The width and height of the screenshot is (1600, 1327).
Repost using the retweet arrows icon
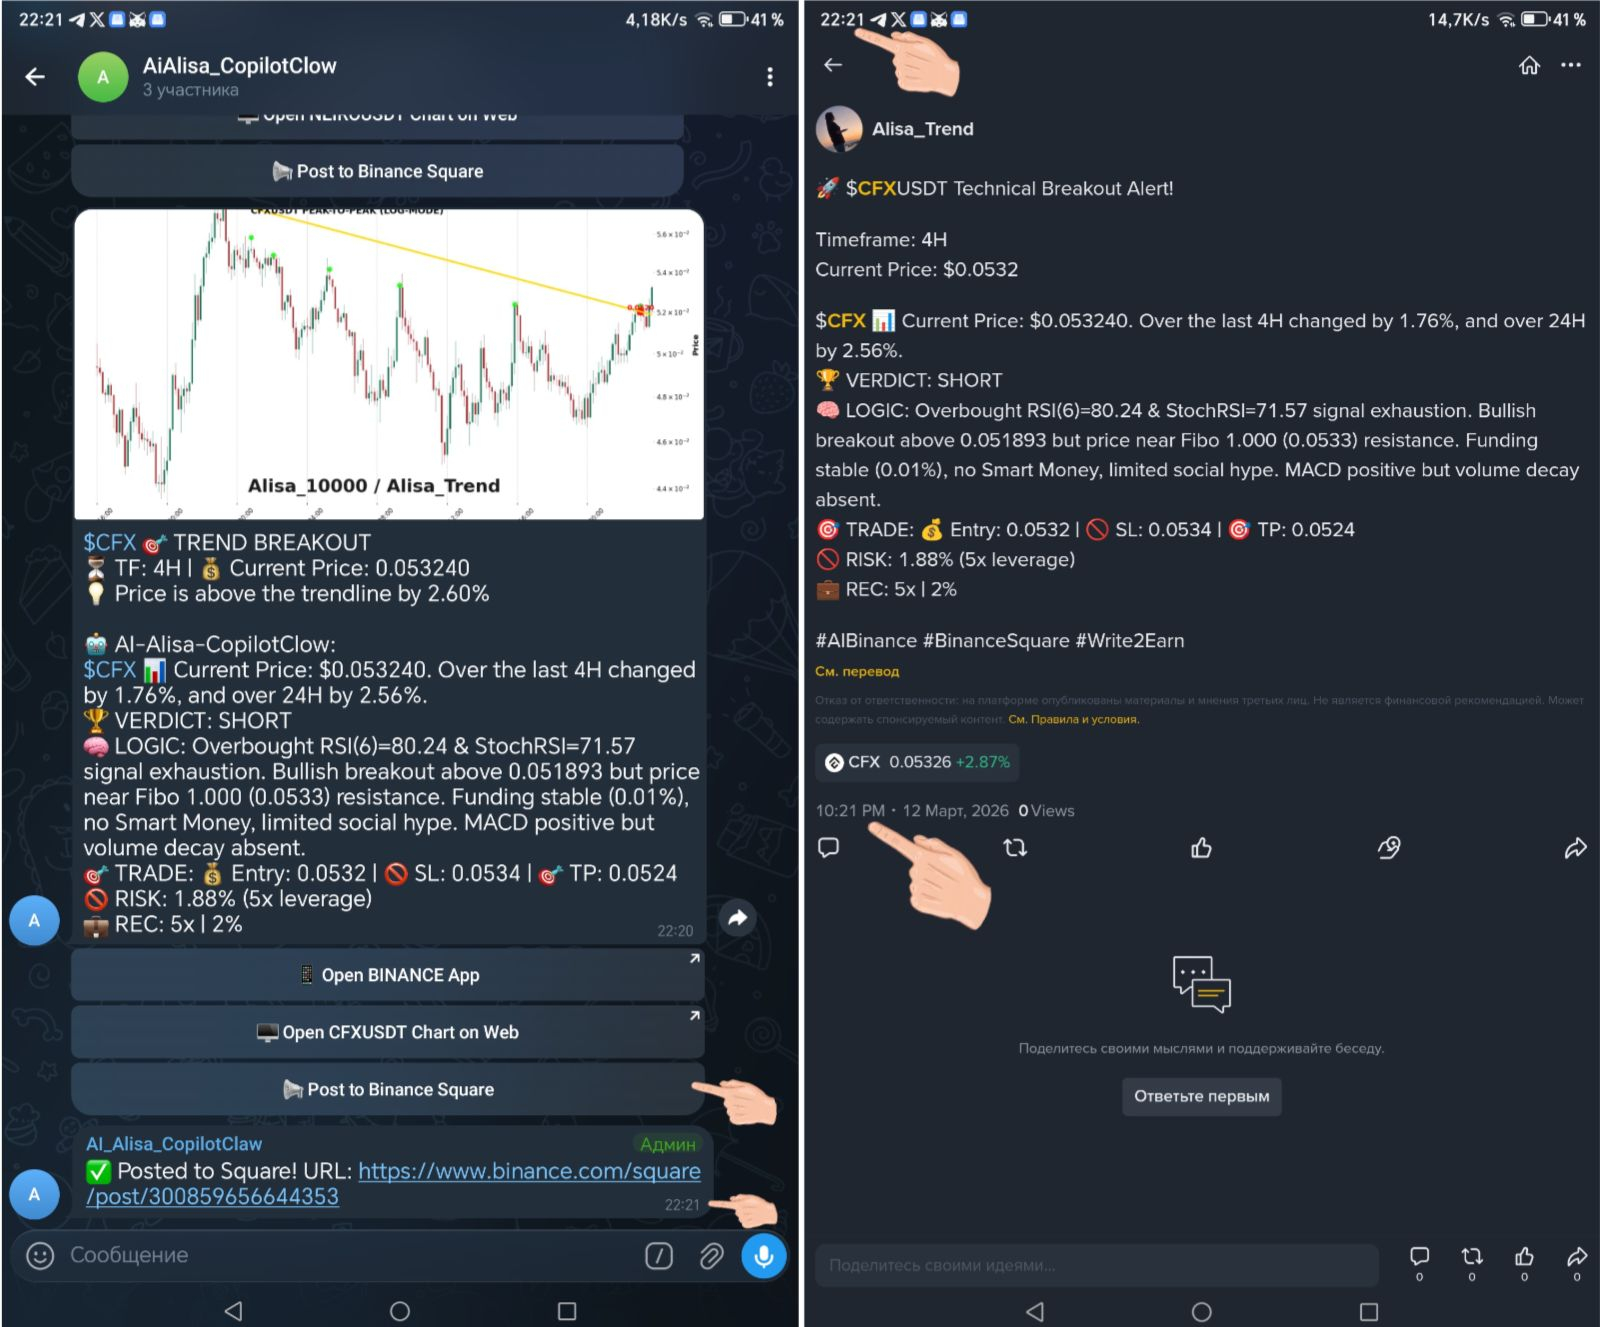click(1015, 848)
